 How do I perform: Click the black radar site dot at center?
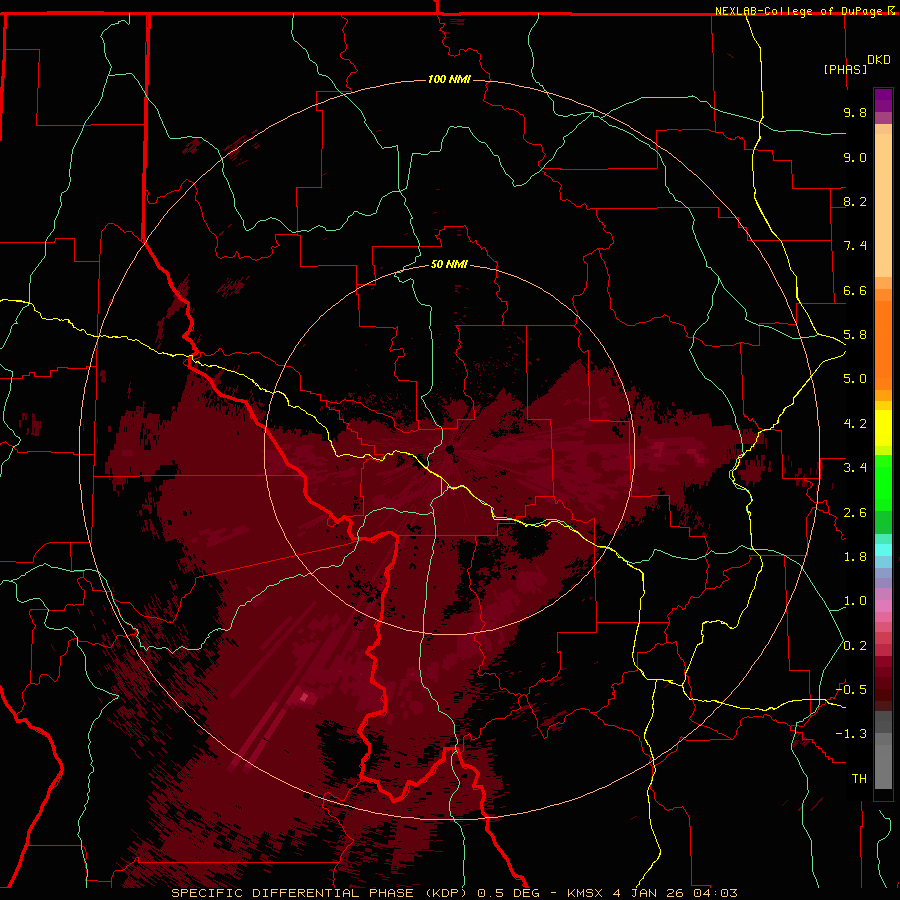(449, 449)
